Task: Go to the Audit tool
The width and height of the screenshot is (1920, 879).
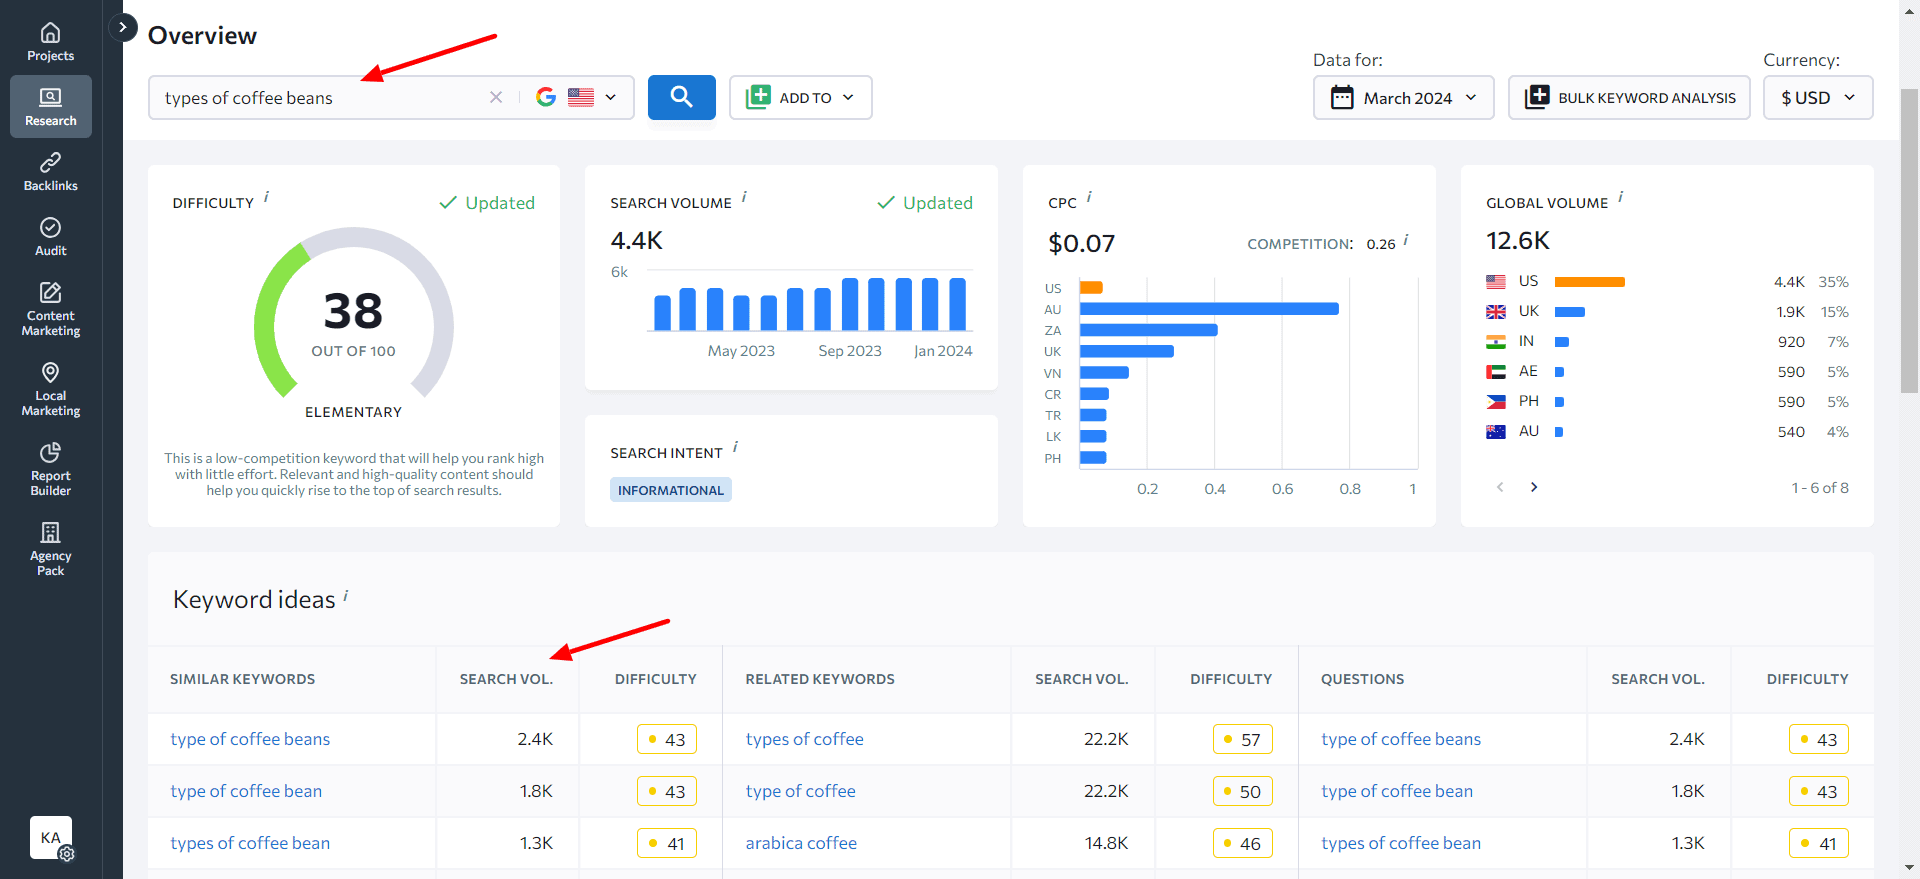Action: (50, 237)
